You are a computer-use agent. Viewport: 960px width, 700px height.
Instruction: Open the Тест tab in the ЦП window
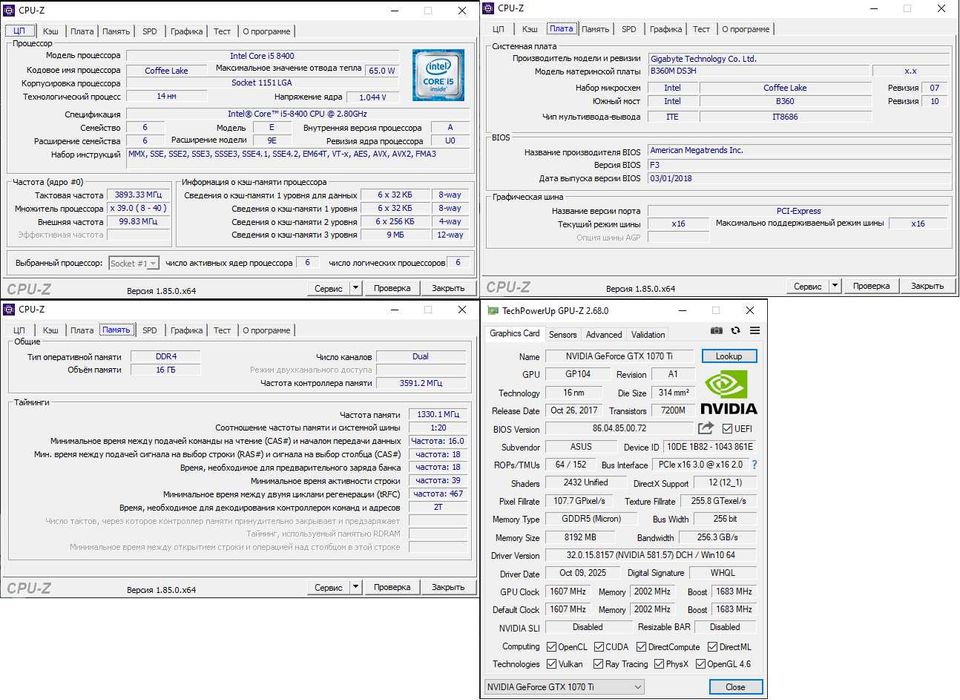coord(222,31)
